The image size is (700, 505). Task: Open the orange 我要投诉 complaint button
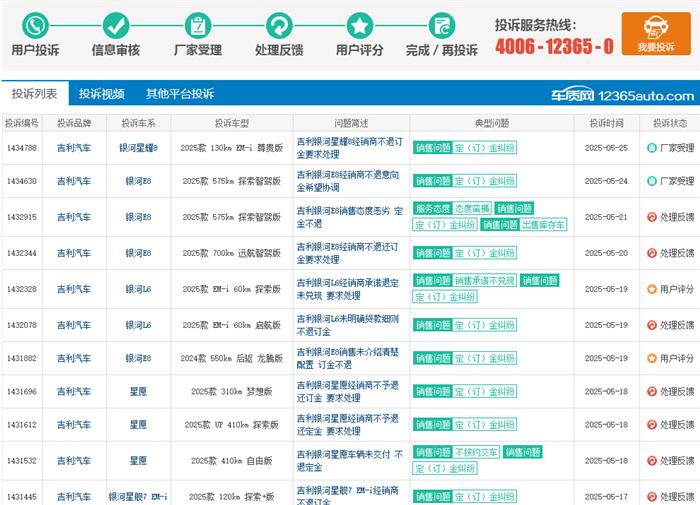tap(656, 33)
